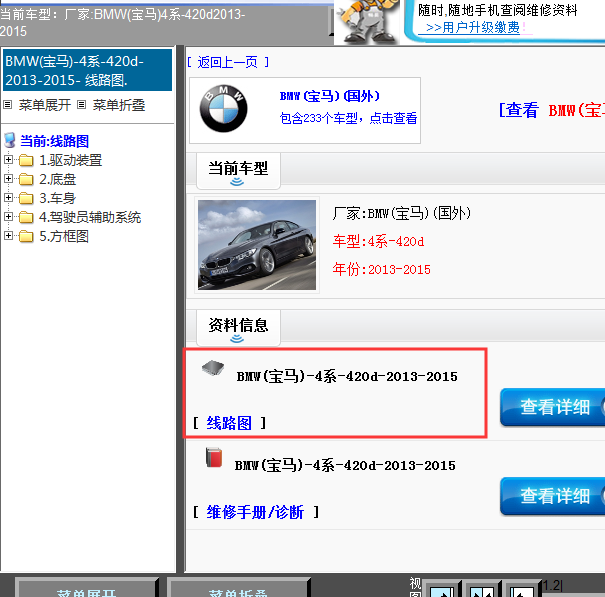Viewport: 605px width, 597px height.
Task: Select the 当前车型 tab
Action: coord(238,171)
